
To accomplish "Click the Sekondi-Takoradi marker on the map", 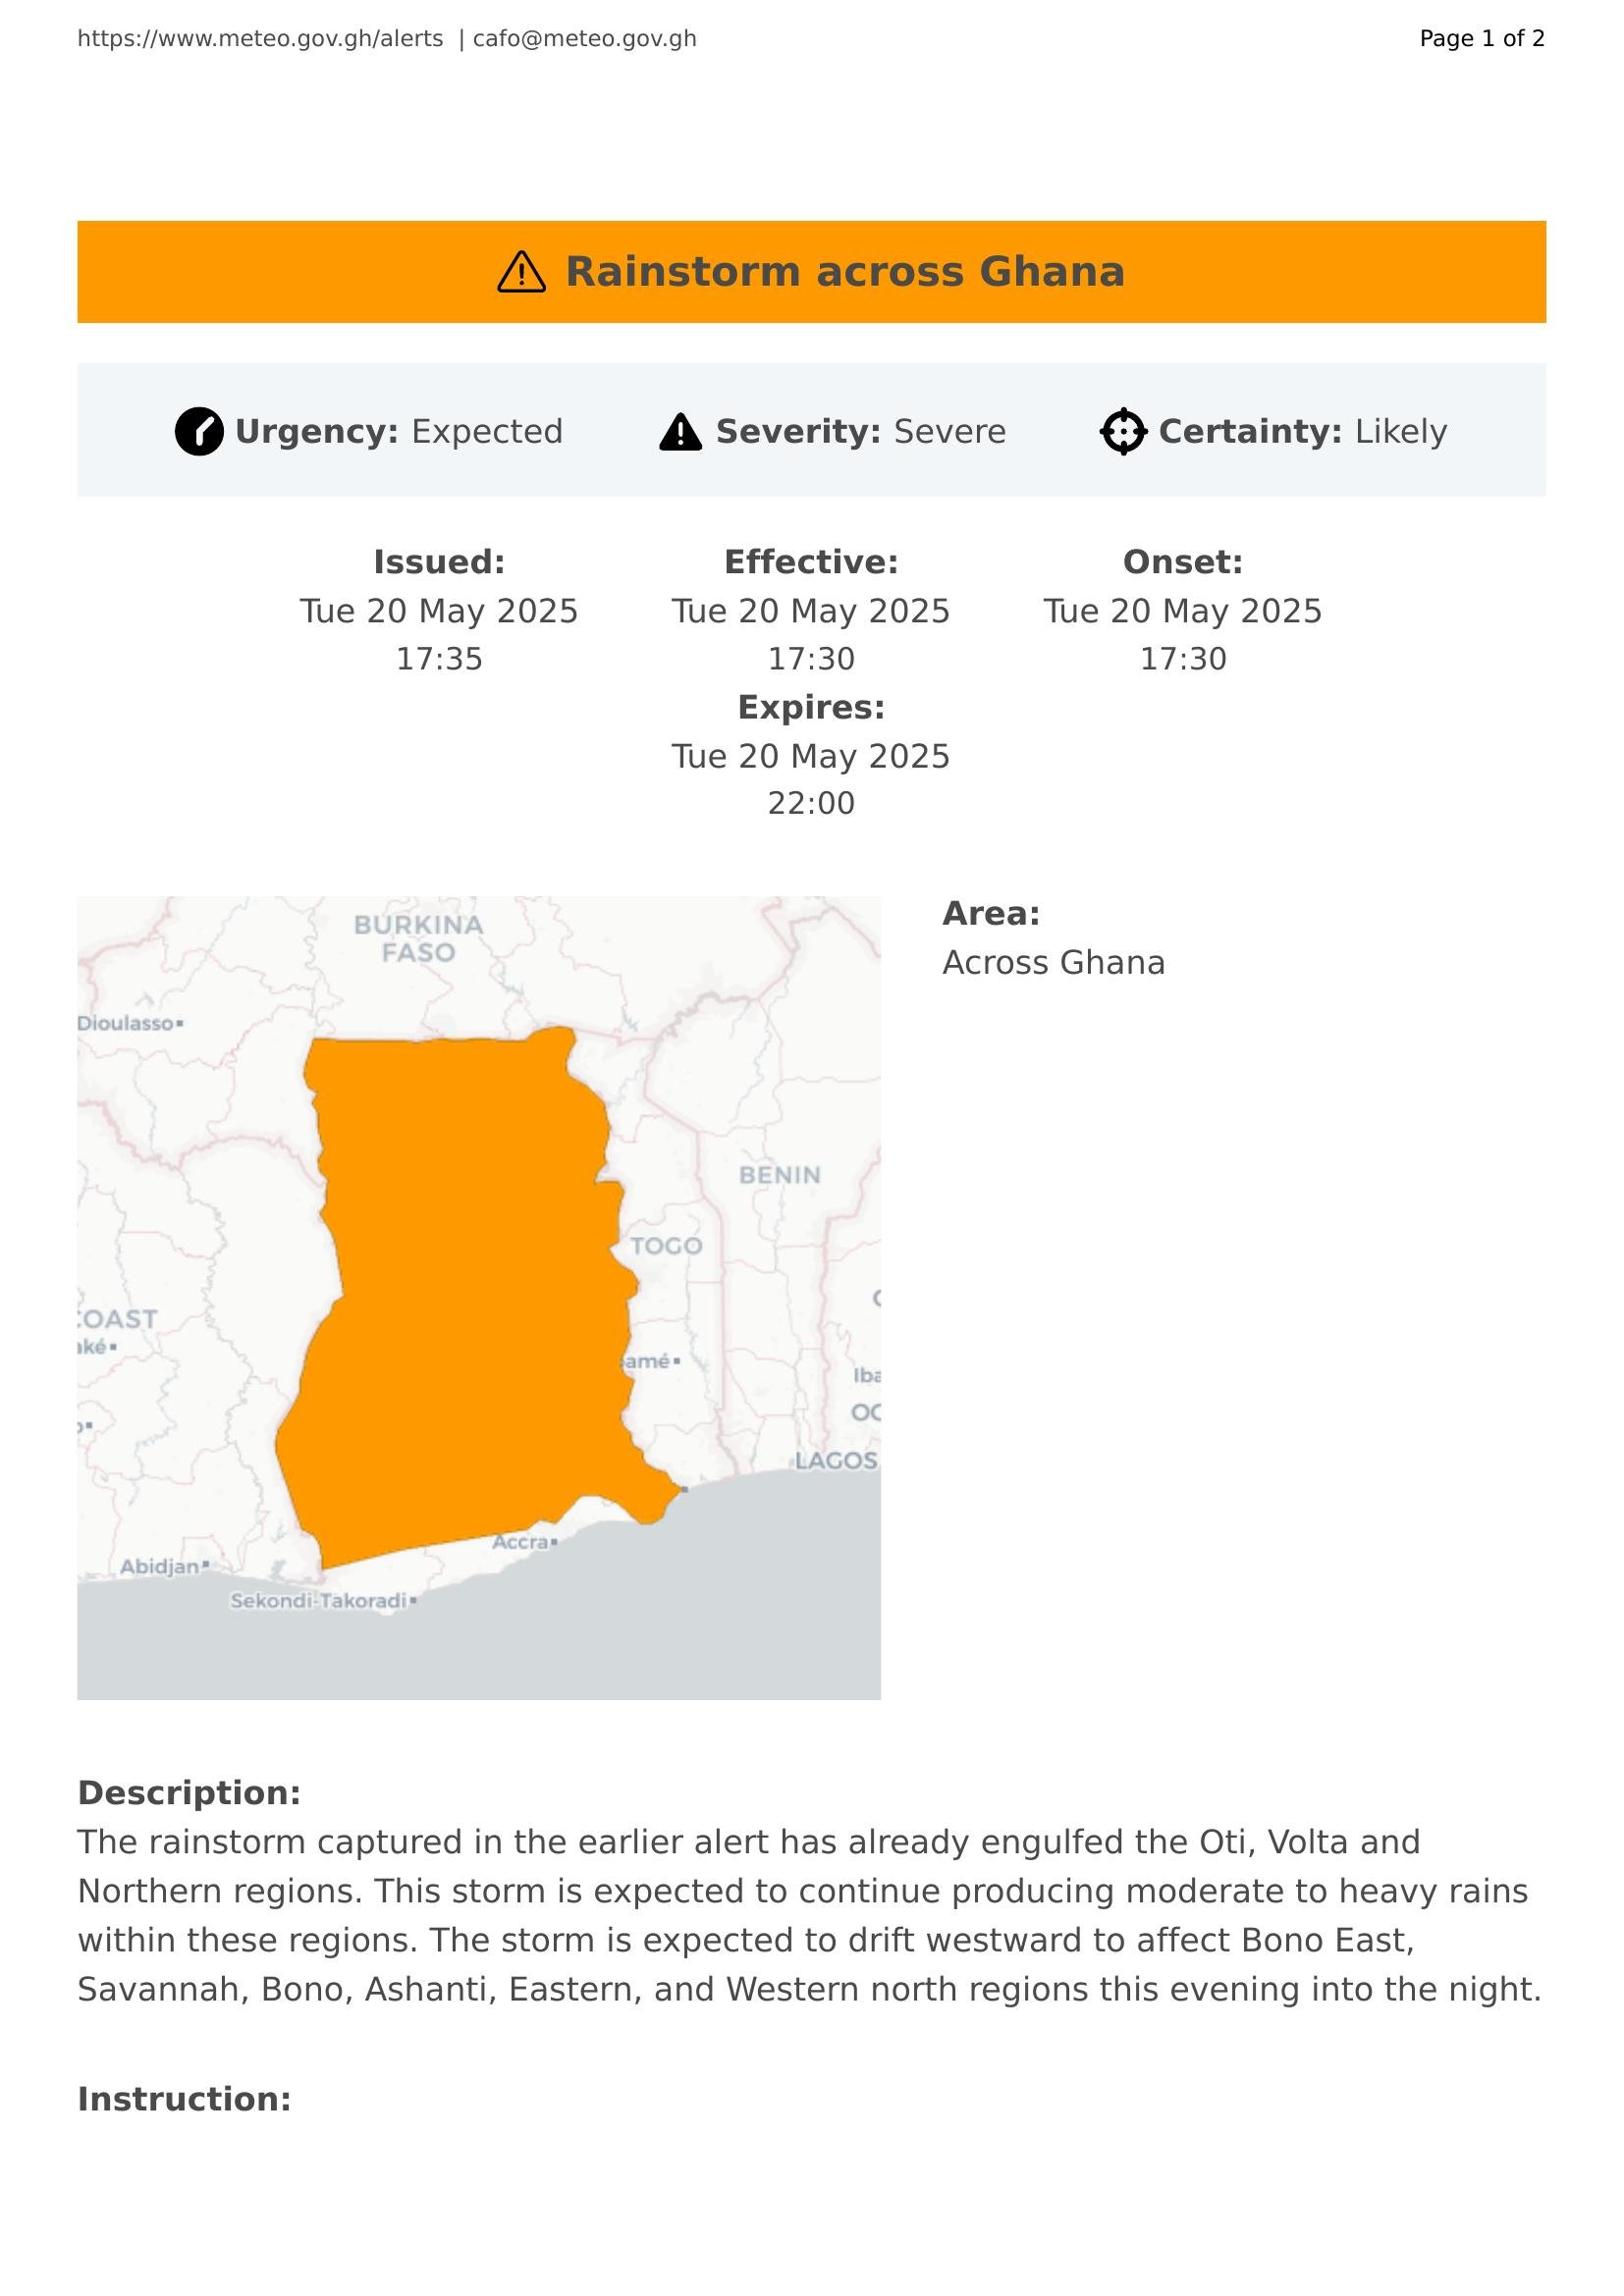I will 413,1601.
